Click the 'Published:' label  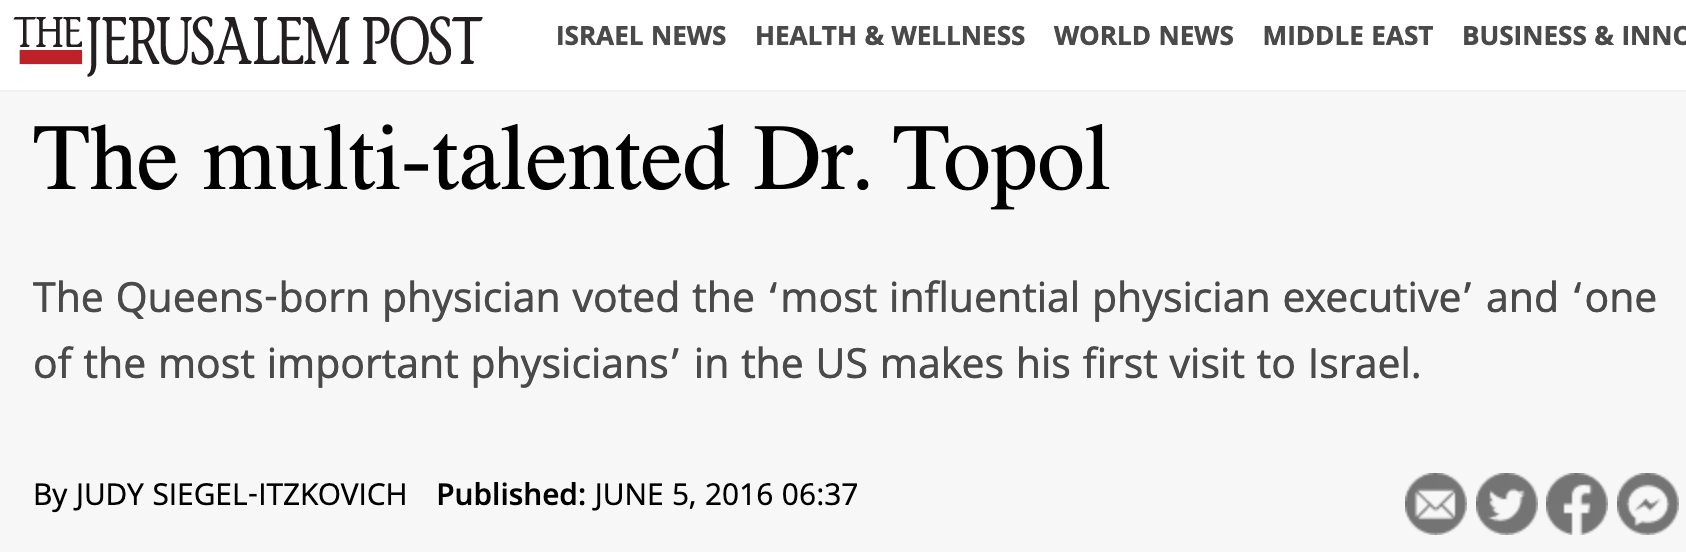coord(510,494)
